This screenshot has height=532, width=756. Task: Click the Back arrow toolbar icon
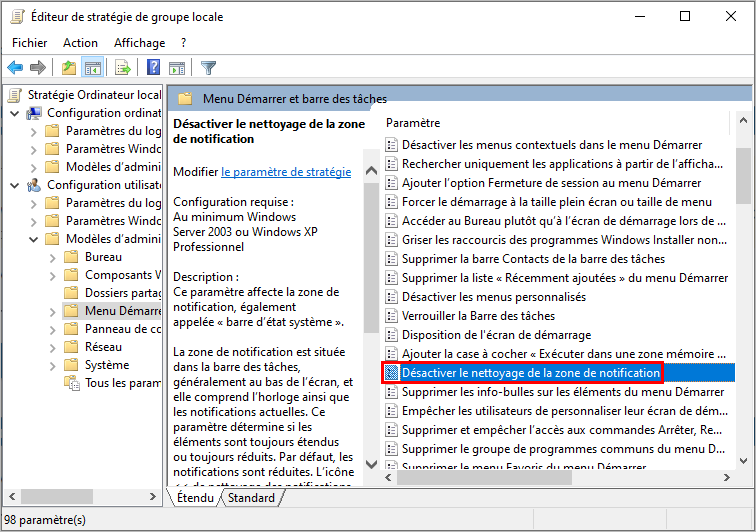pos(15,68)
